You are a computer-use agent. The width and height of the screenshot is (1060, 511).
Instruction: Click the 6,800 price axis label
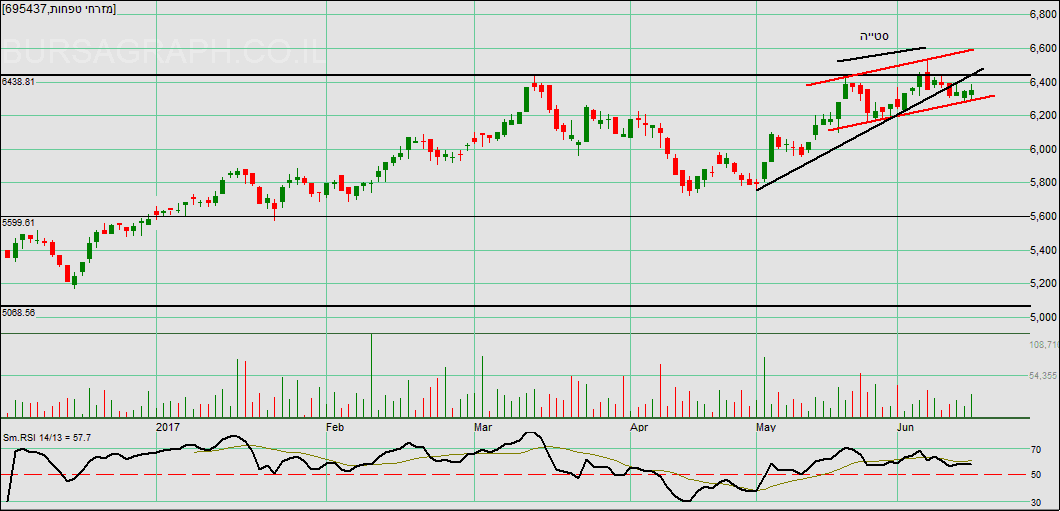1043,14
